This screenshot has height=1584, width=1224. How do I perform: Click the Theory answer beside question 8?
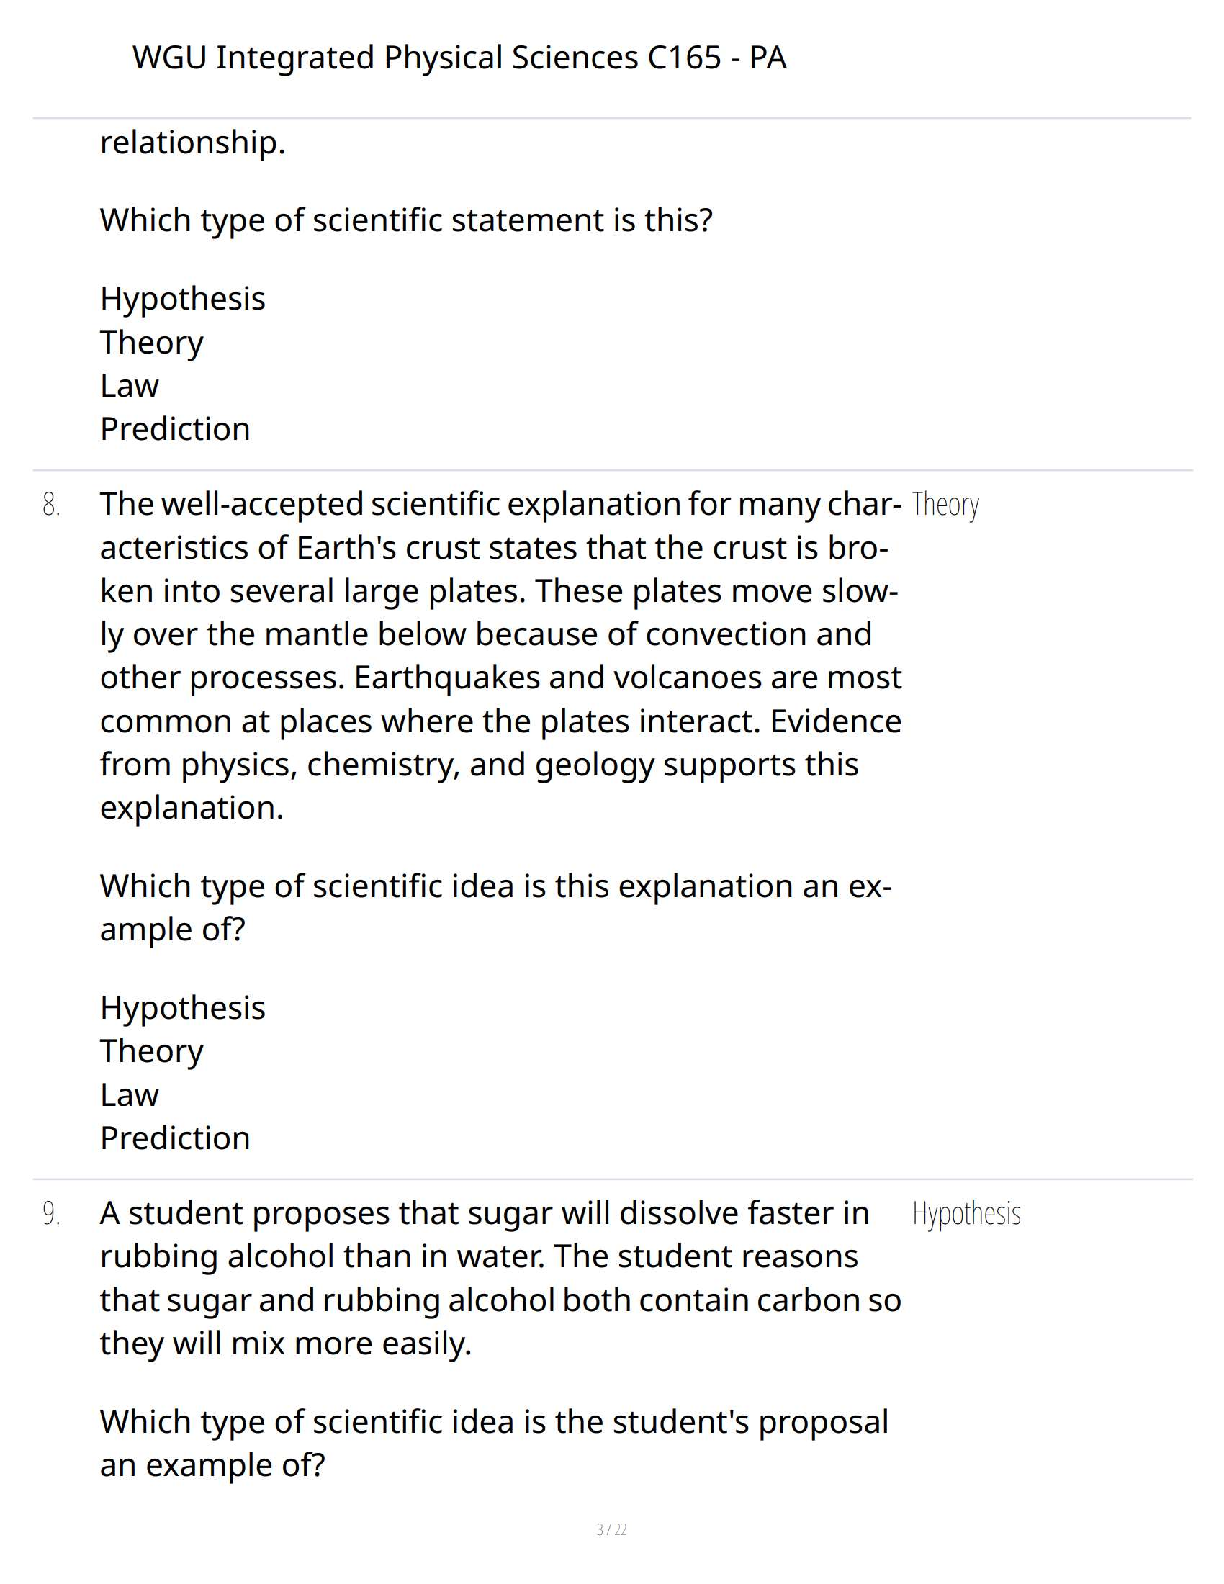[x=946, y=505]
